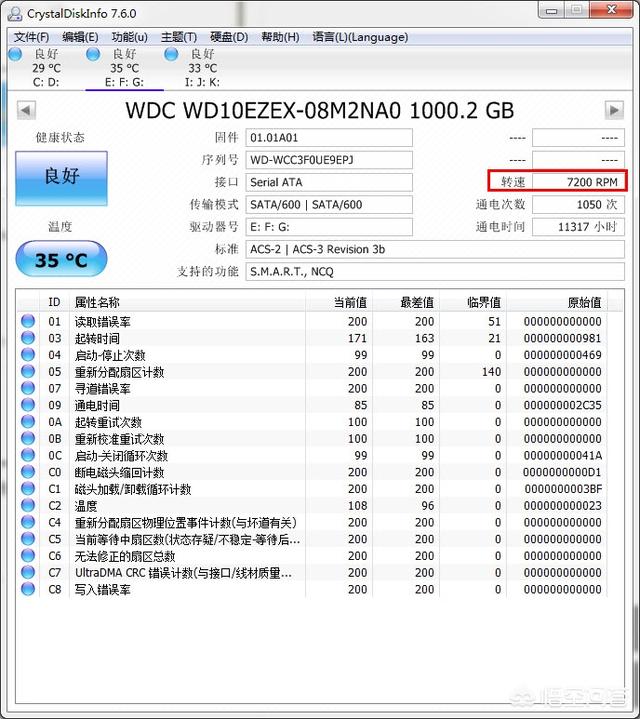This screenshot has width=640, height=719.
Task: Click the ACS-2 | ACS-3 Revision 3b field
Action: click(435, 249)
